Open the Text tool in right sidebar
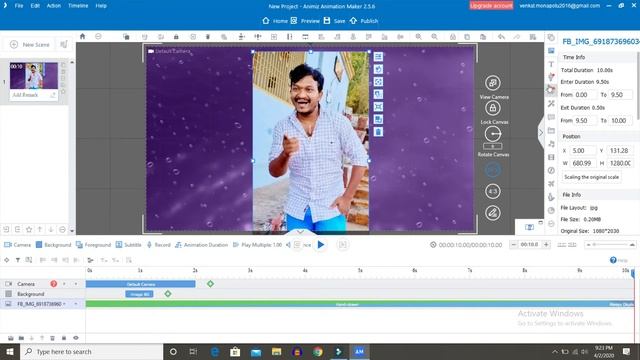The image size is (640, 360). (x=551, y=64)
